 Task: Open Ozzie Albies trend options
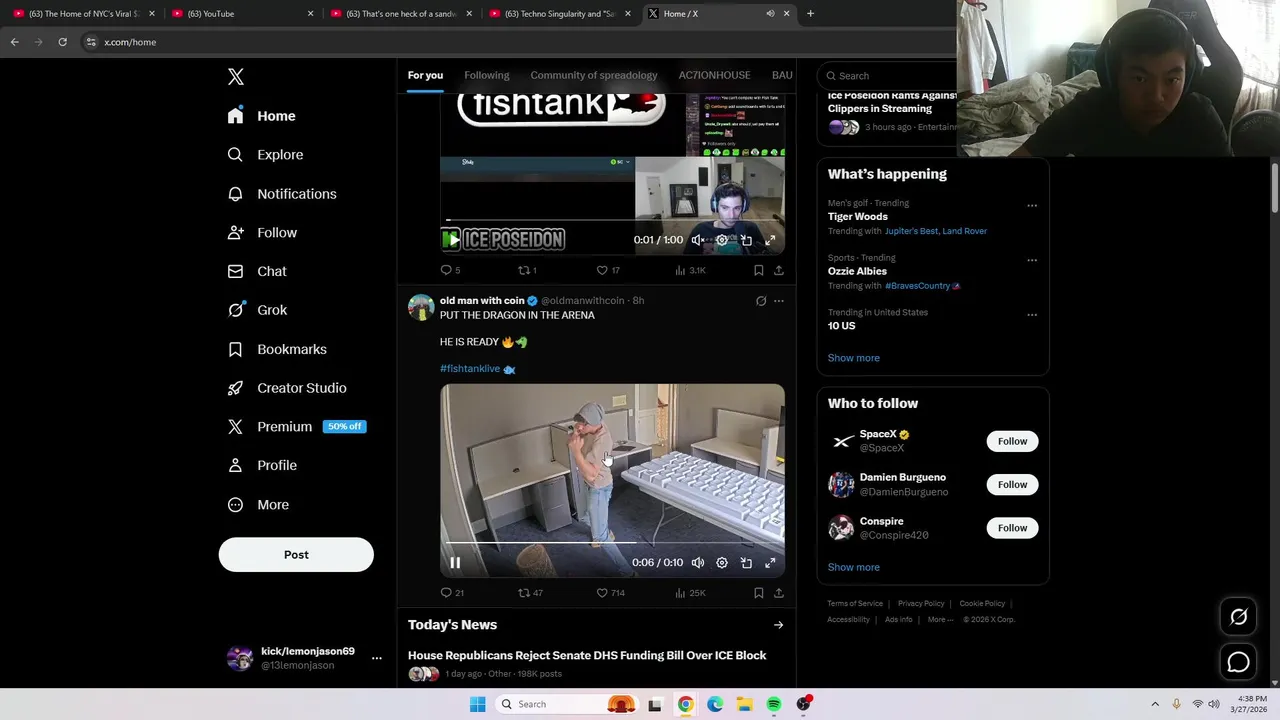(x=1032, y=261)
